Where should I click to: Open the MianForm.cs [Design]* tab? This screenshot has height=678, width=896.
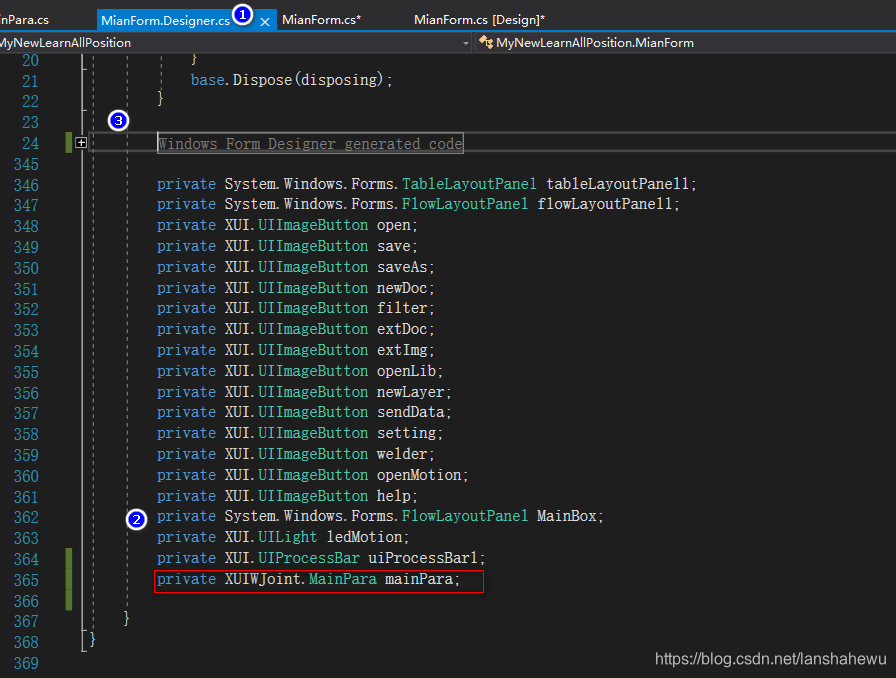479,20
